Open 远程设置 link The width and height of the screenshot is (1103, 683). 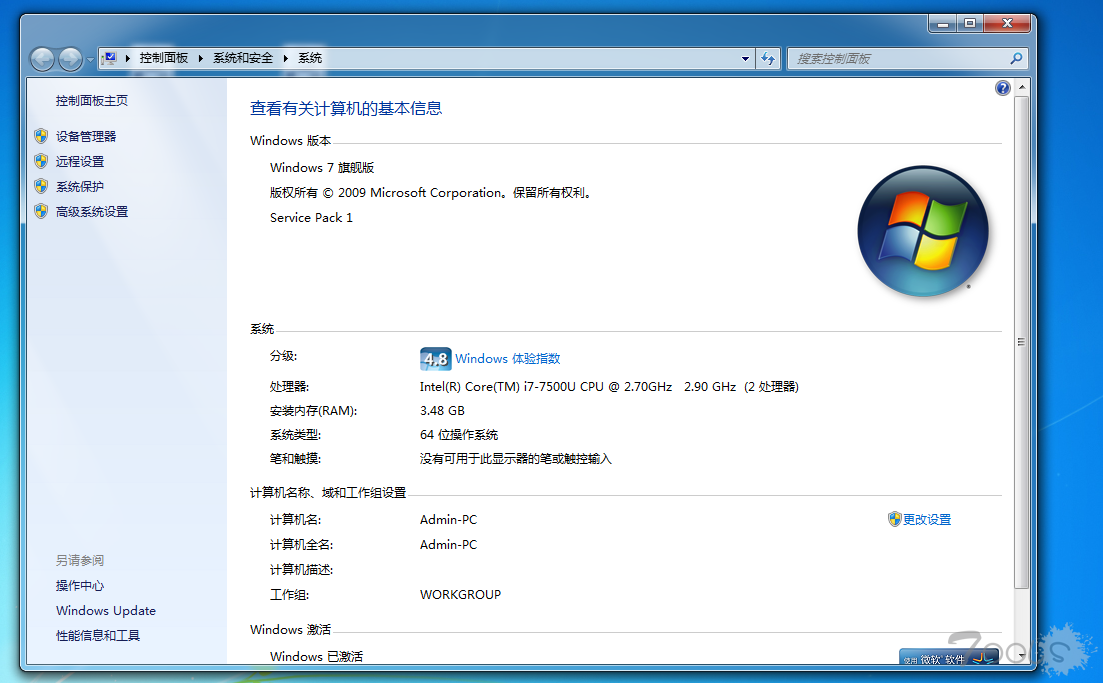coord(80,162)
